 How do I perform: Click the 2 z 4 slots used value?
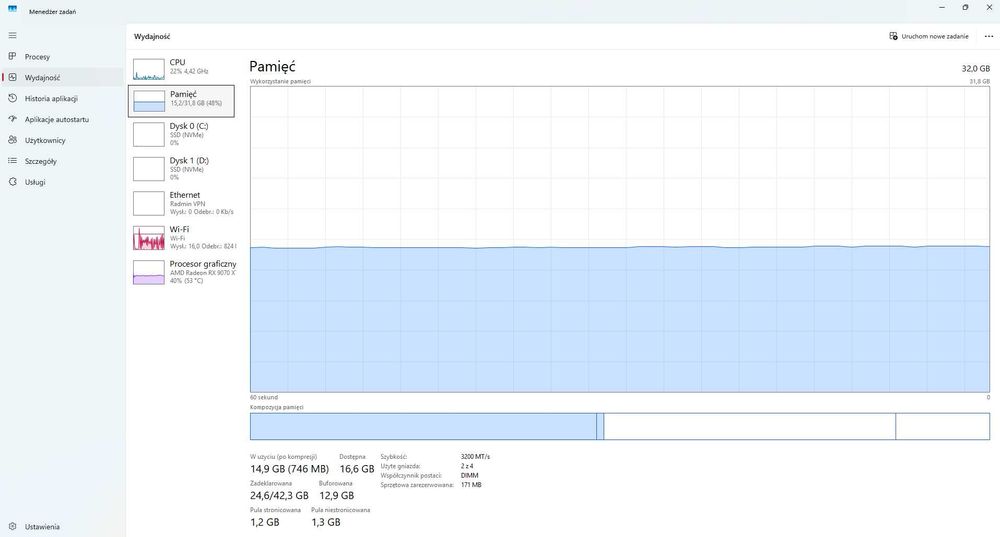[x=467, y=466]
